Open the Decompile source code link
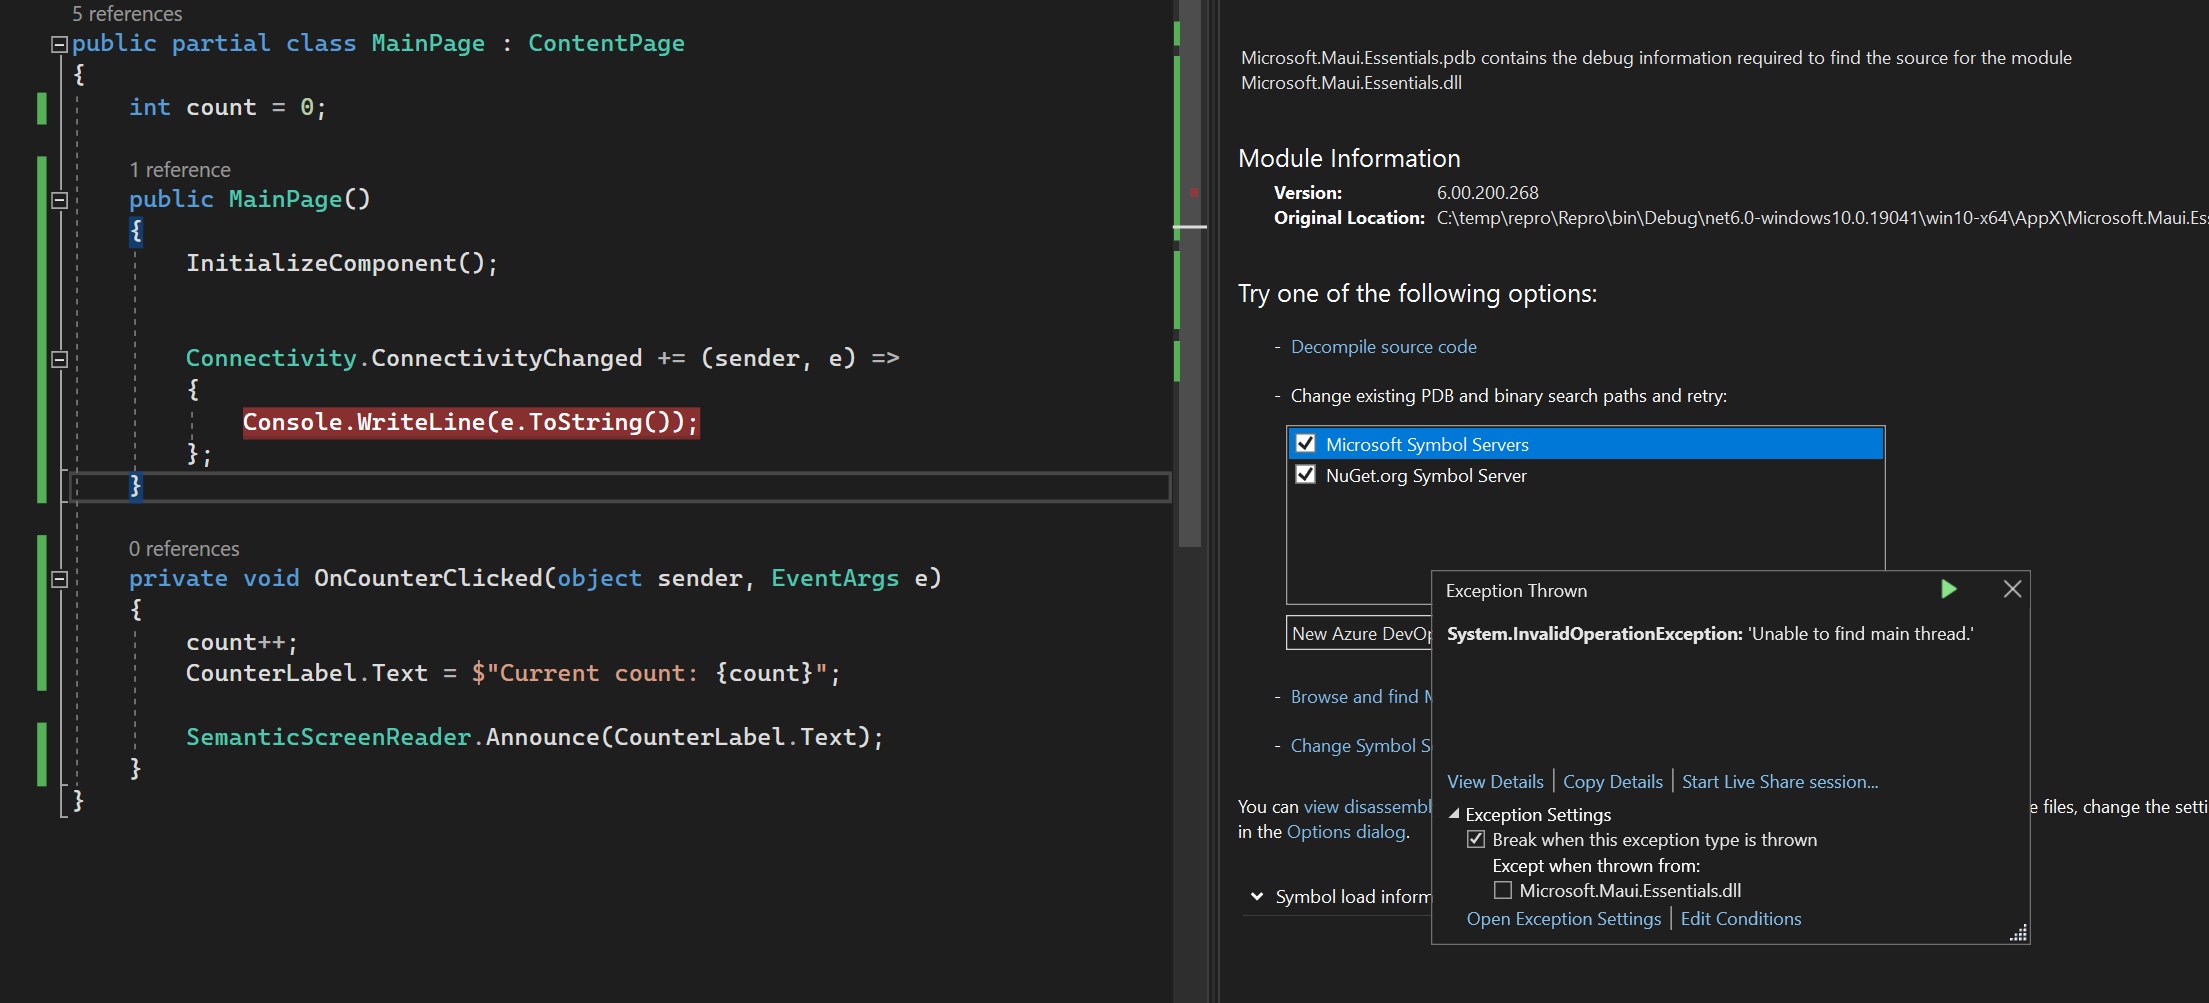Viewport: 2209px width, 1003px height. [x=1383, y=346]
